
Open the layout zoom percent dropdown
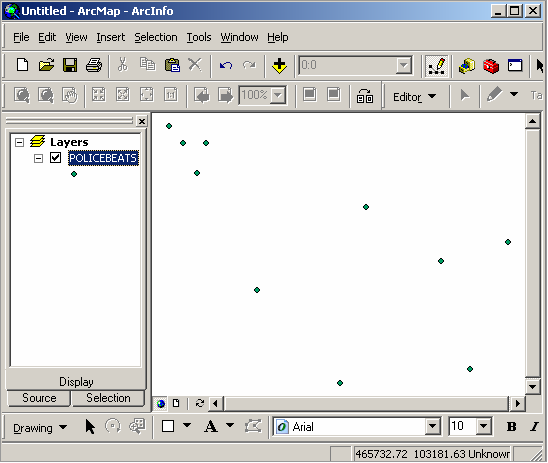[278, 95]
